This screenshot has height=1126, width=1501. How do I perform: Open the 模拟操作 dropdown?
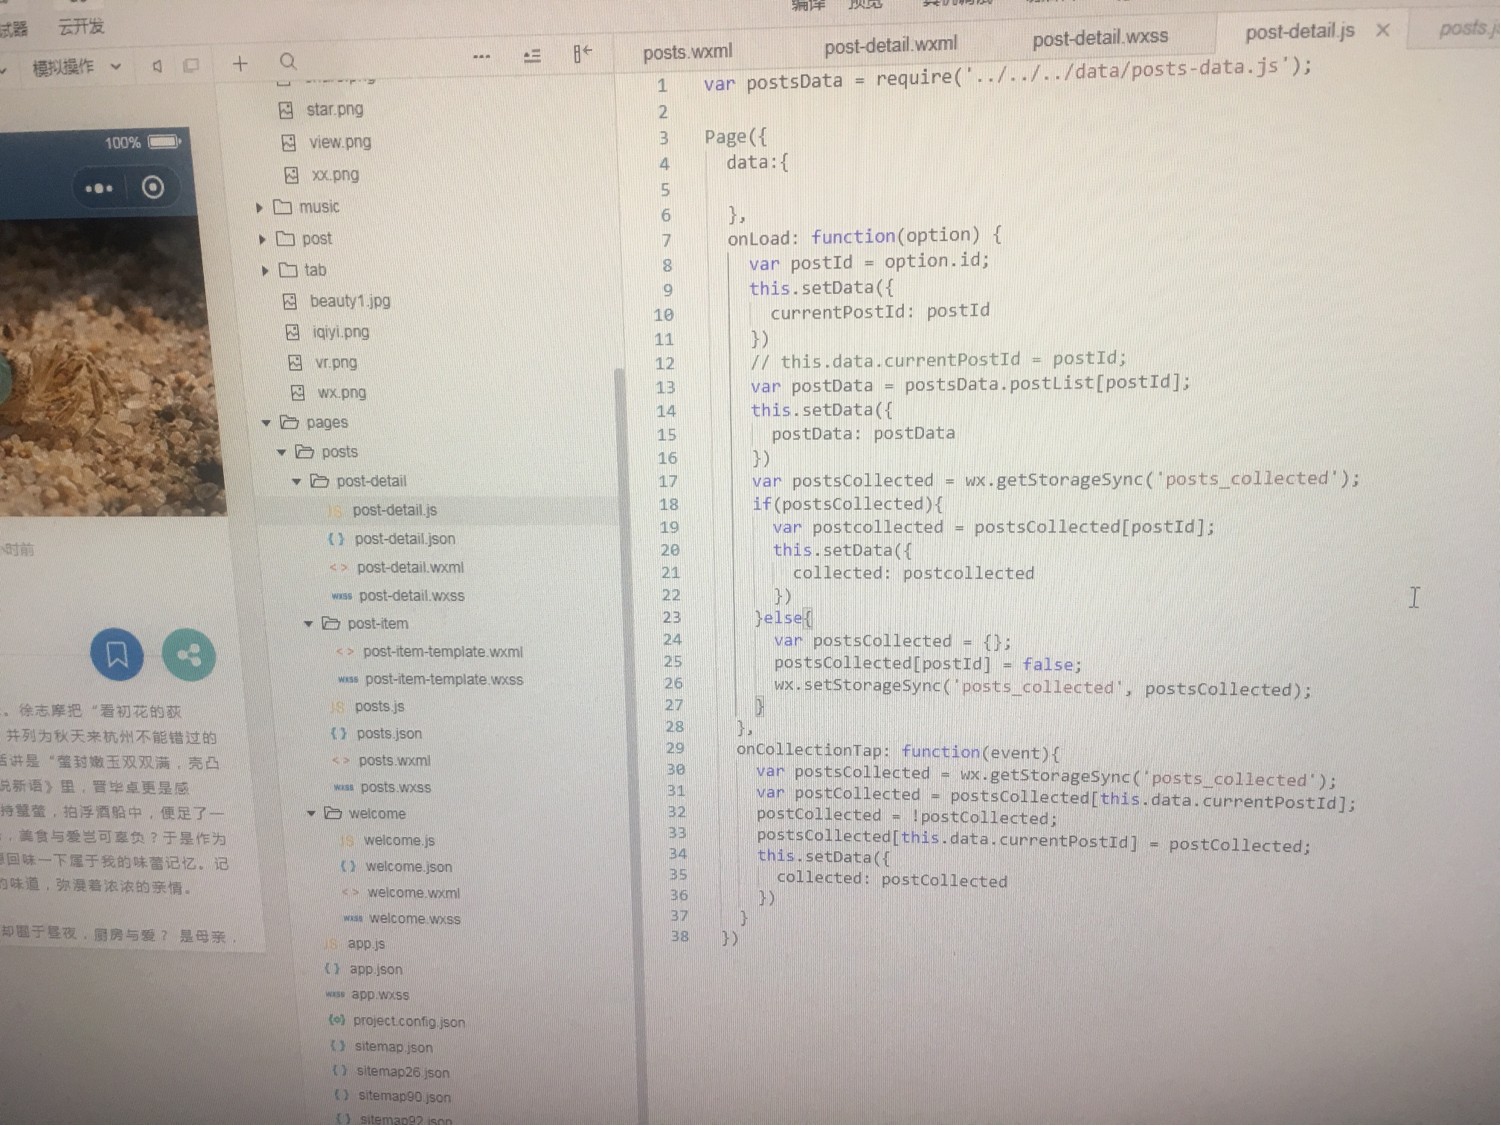click(76, 67)
